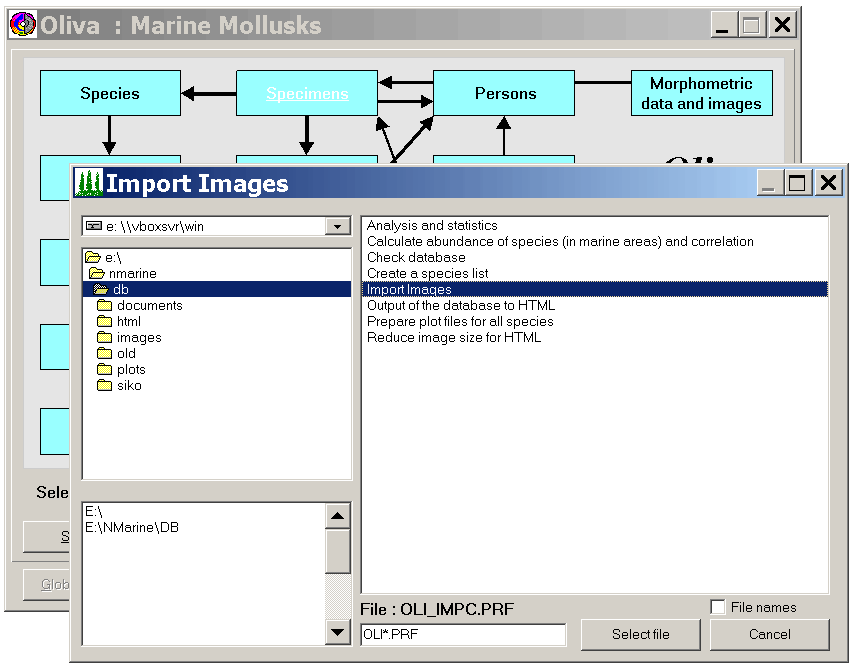Select 'Analysis and statistics' from list
The height and width of the screenshot is (669, 854).
pos(432,226)
